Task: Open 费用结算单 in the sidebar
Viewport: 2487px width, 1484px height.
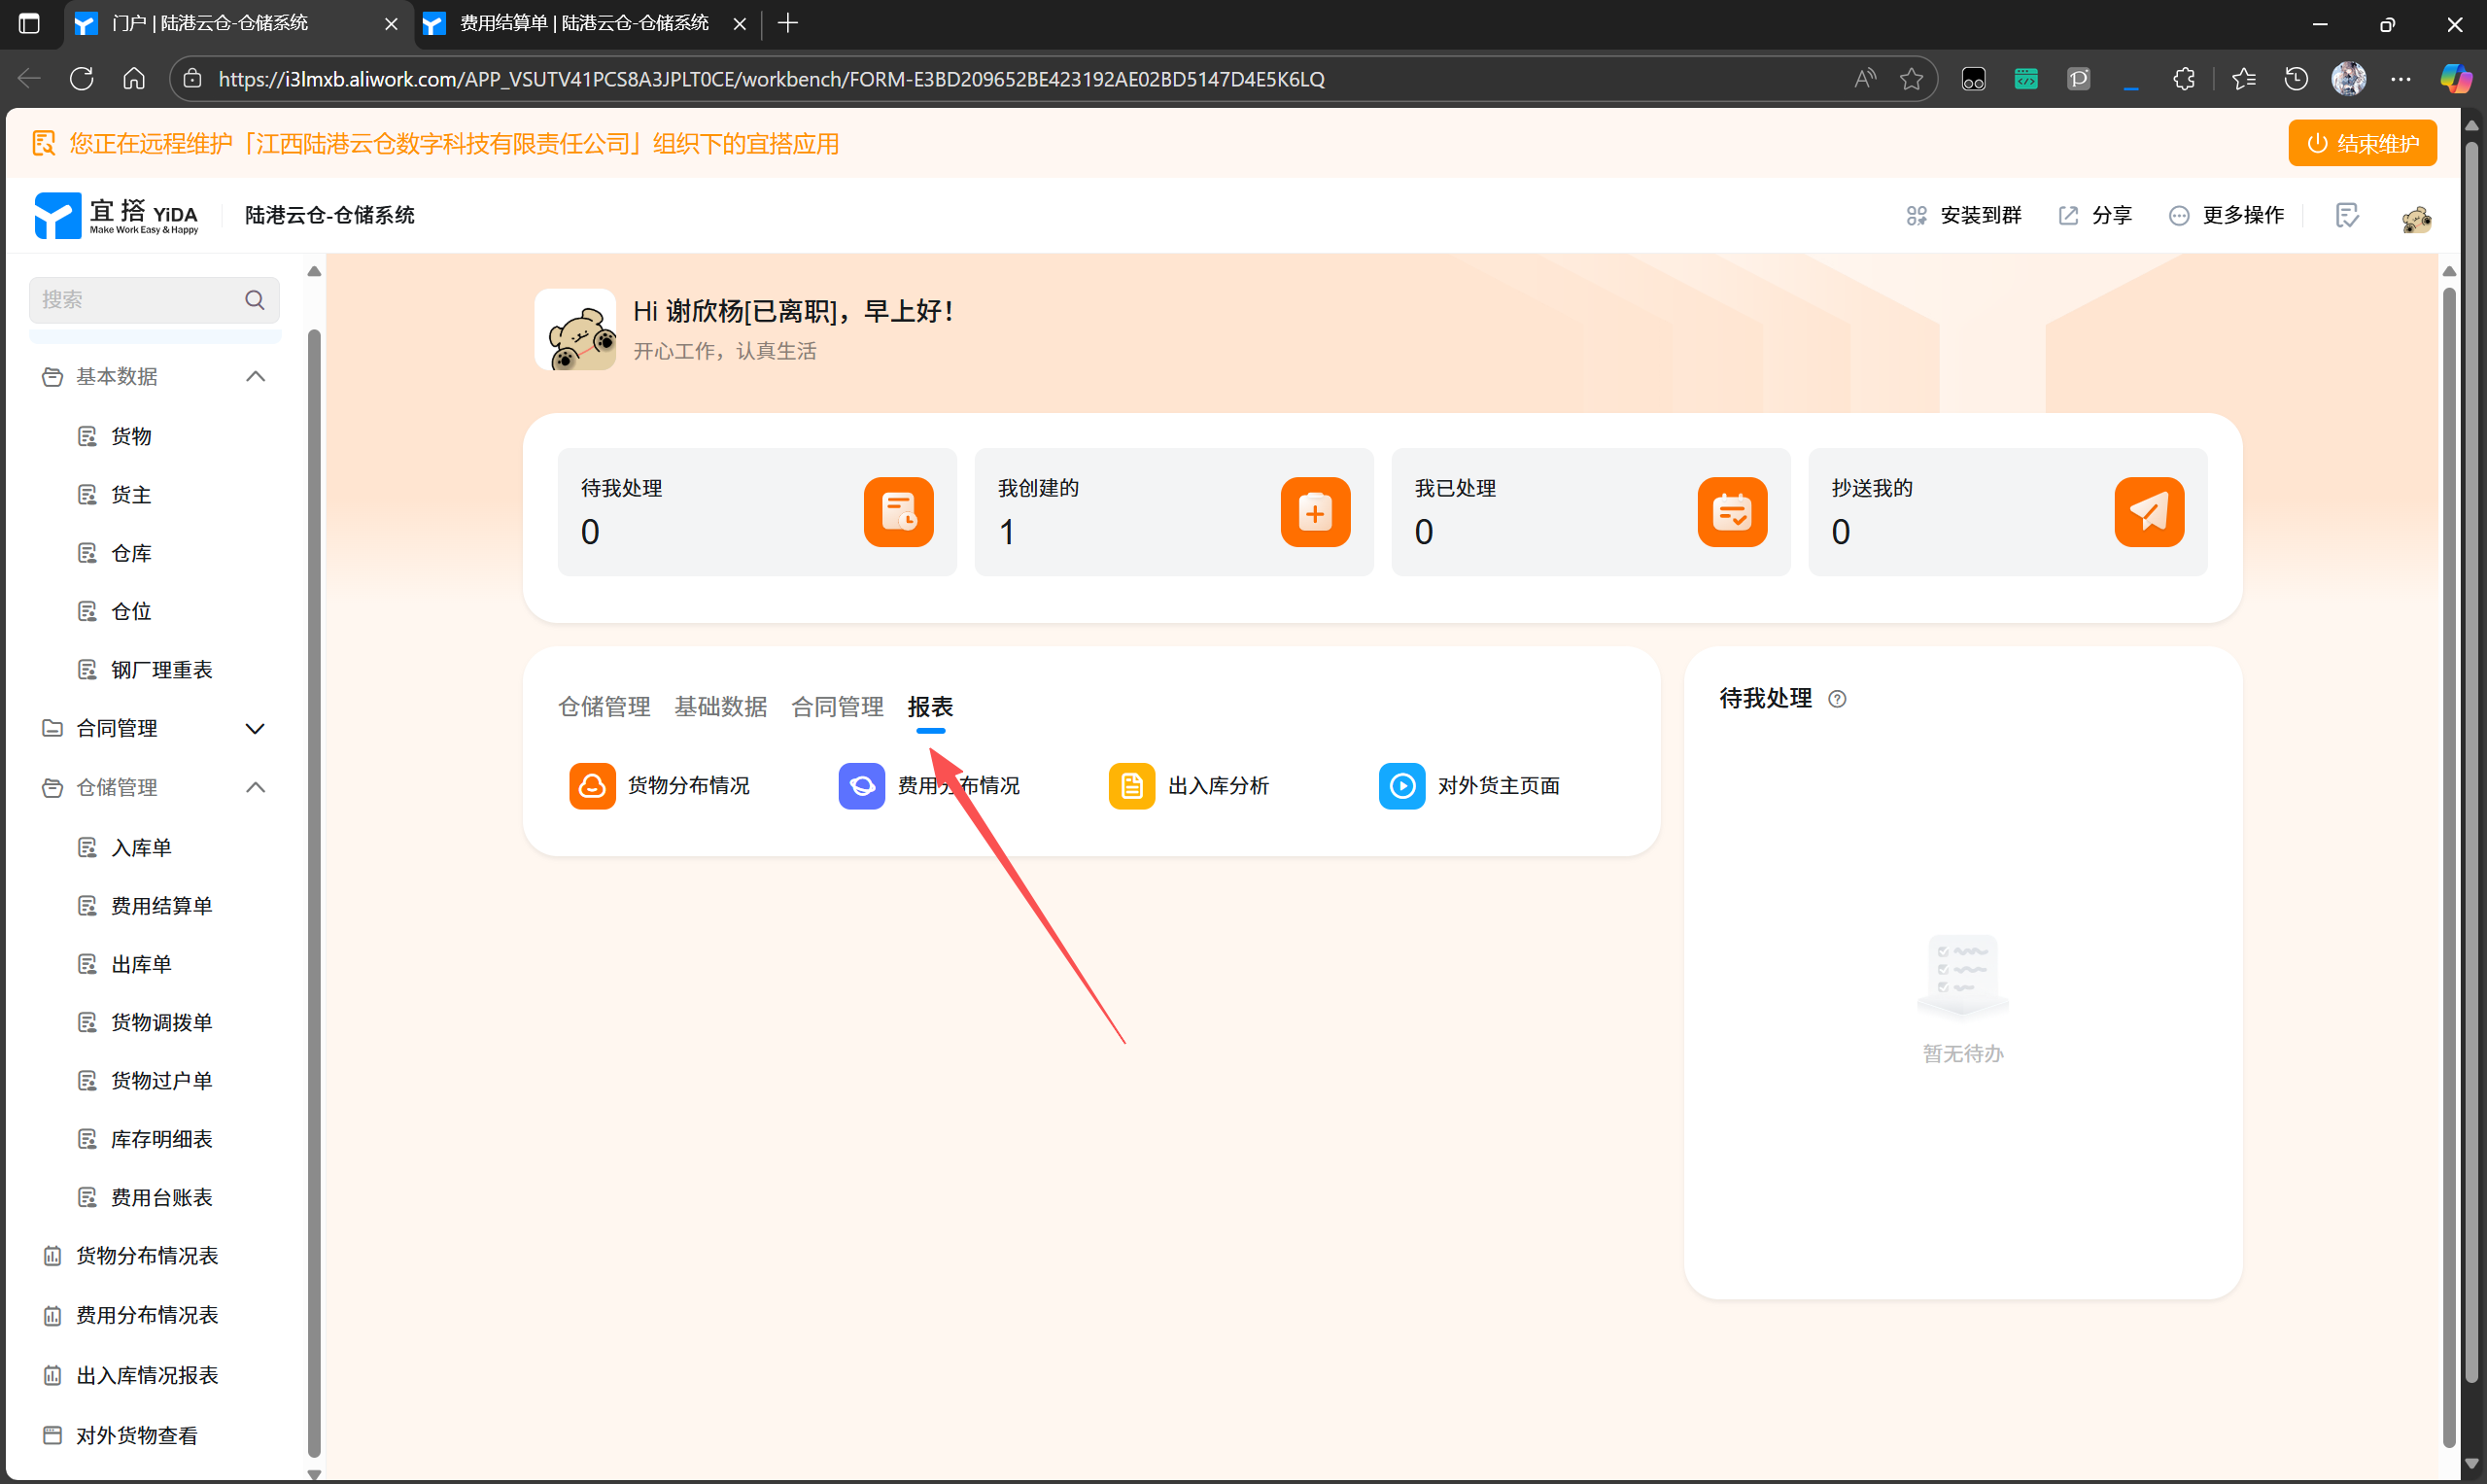Action: [x=161, y=906]
